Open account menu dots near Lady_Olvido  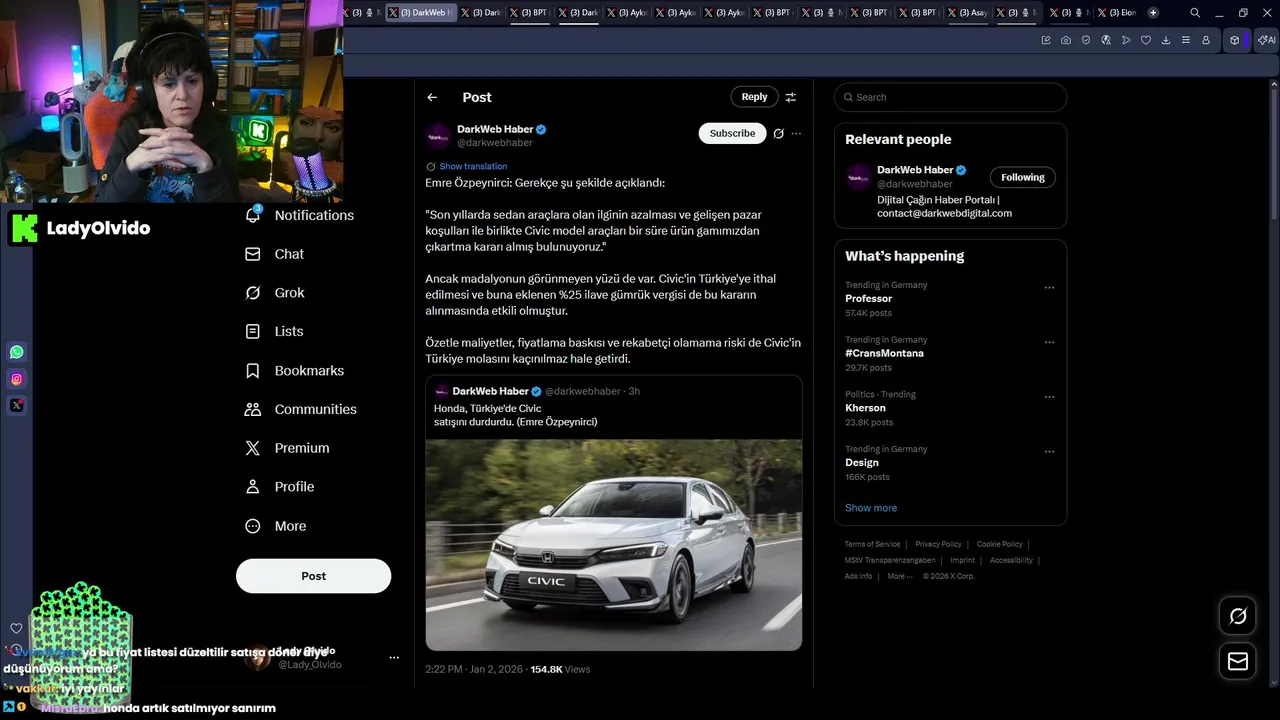pyautogui.click(x=394, y=658)
